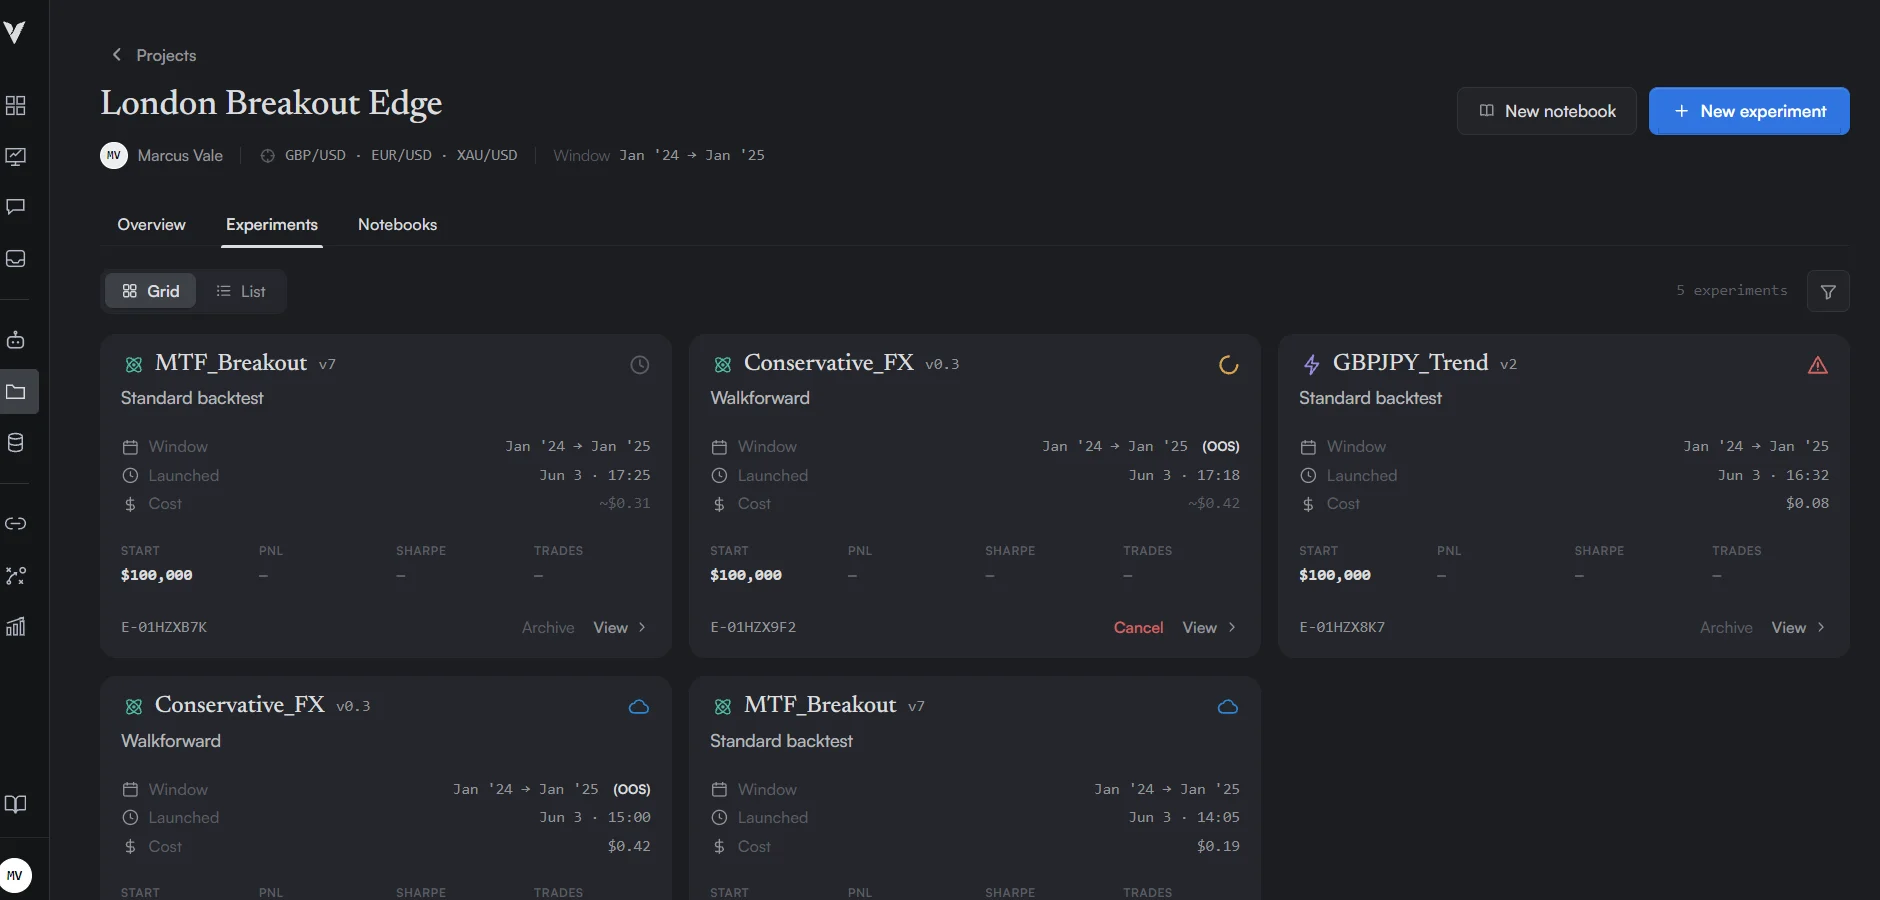Viewport: 1880px width, 900px height.
Task: Switch to the Overview tab
Action: (x=152, y=225)
